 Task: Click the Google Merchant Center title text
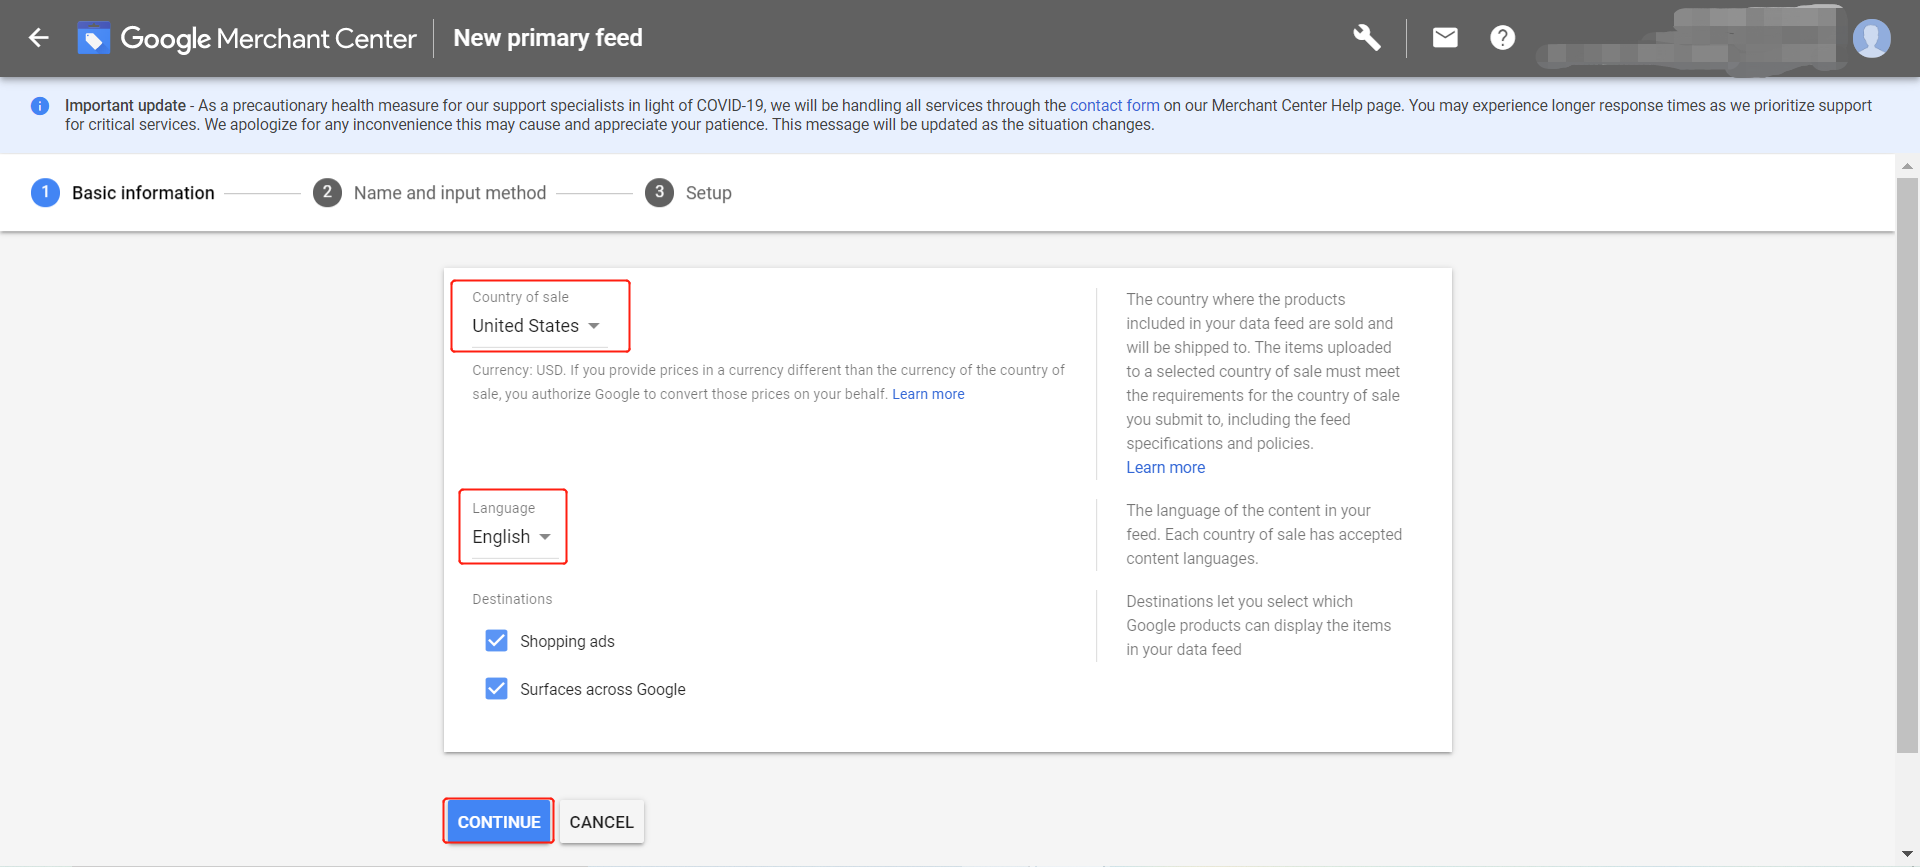pos(268,38)
